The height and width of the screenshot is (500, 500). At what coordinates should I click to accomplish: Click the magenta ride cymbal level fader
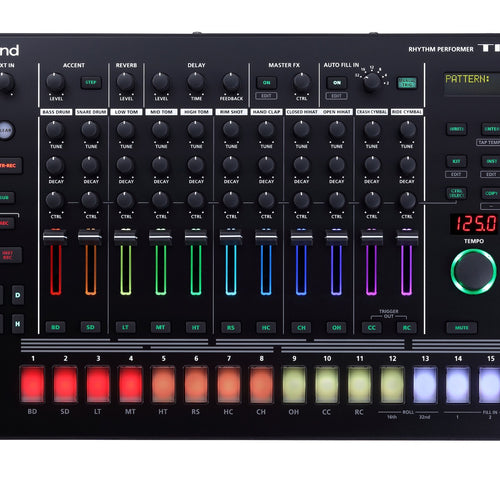pos(407,237)
